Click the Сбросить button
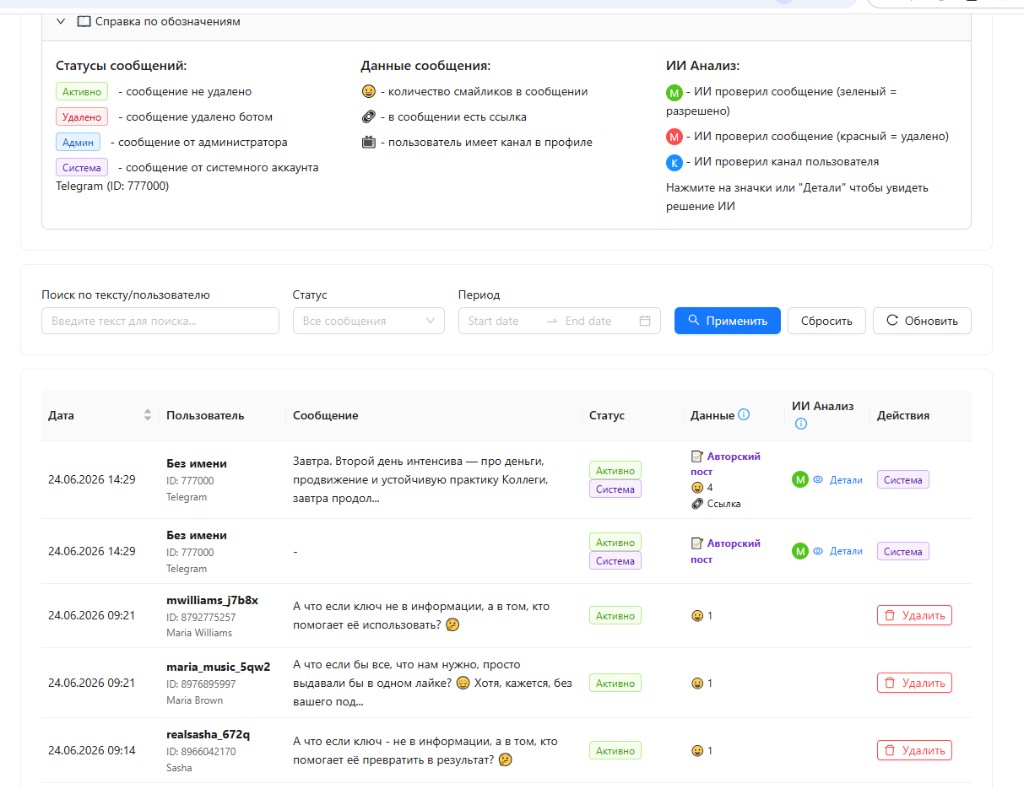The image size is (1024, 789). [x=826, y=321]
